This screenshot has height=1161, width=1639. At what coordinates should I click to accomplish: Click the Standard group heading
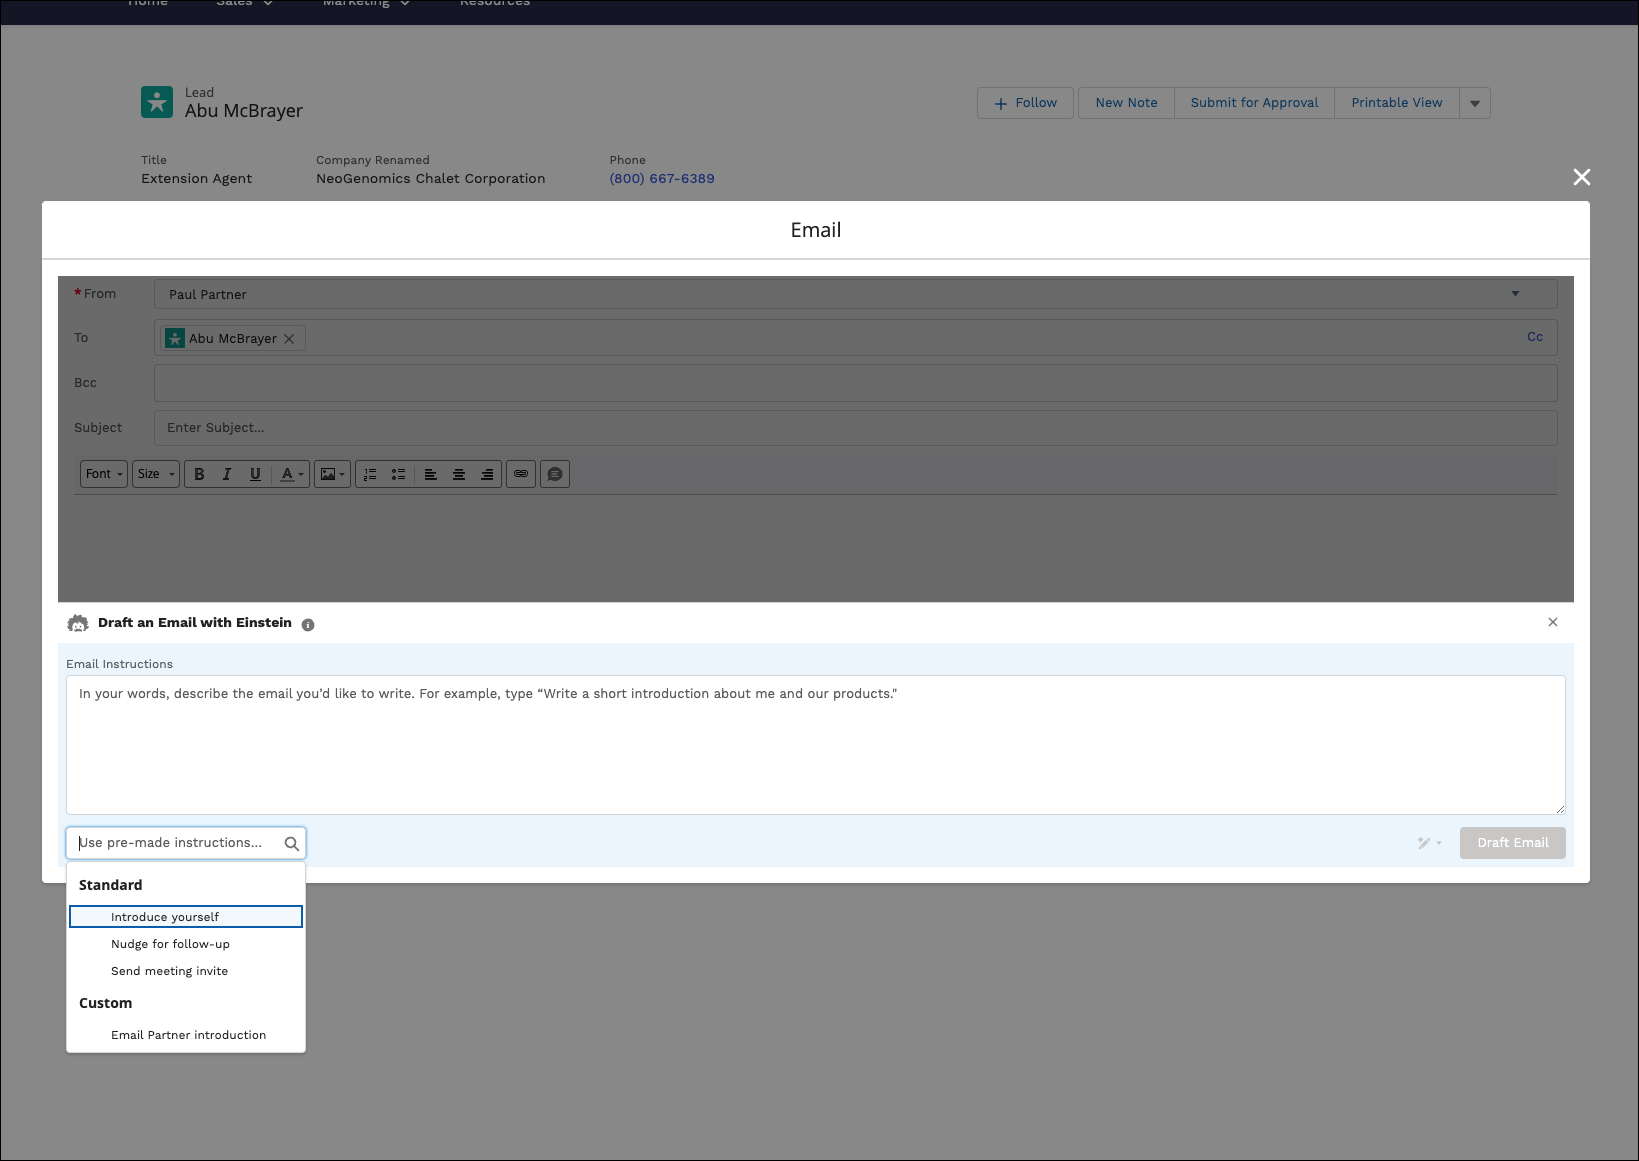[x=111, y=885]
